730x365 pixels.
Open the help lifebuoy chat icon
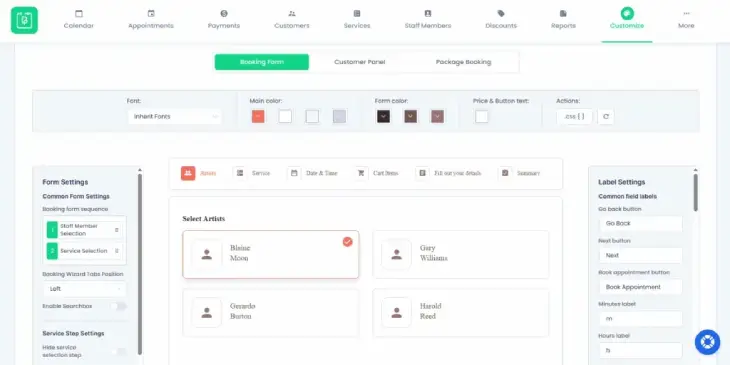pos(707,342)
